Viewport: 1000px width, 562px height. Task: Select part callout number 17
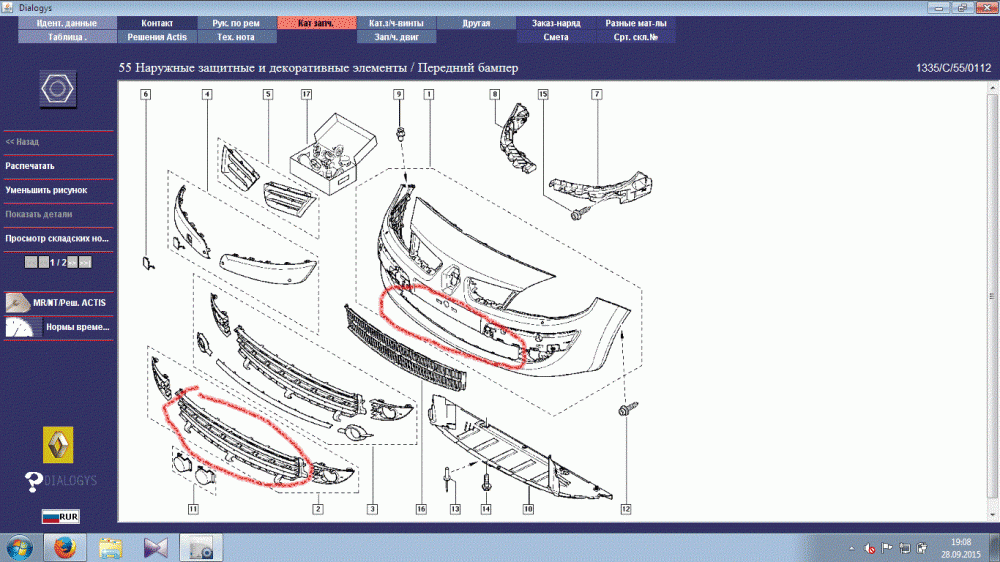point(306,94)
